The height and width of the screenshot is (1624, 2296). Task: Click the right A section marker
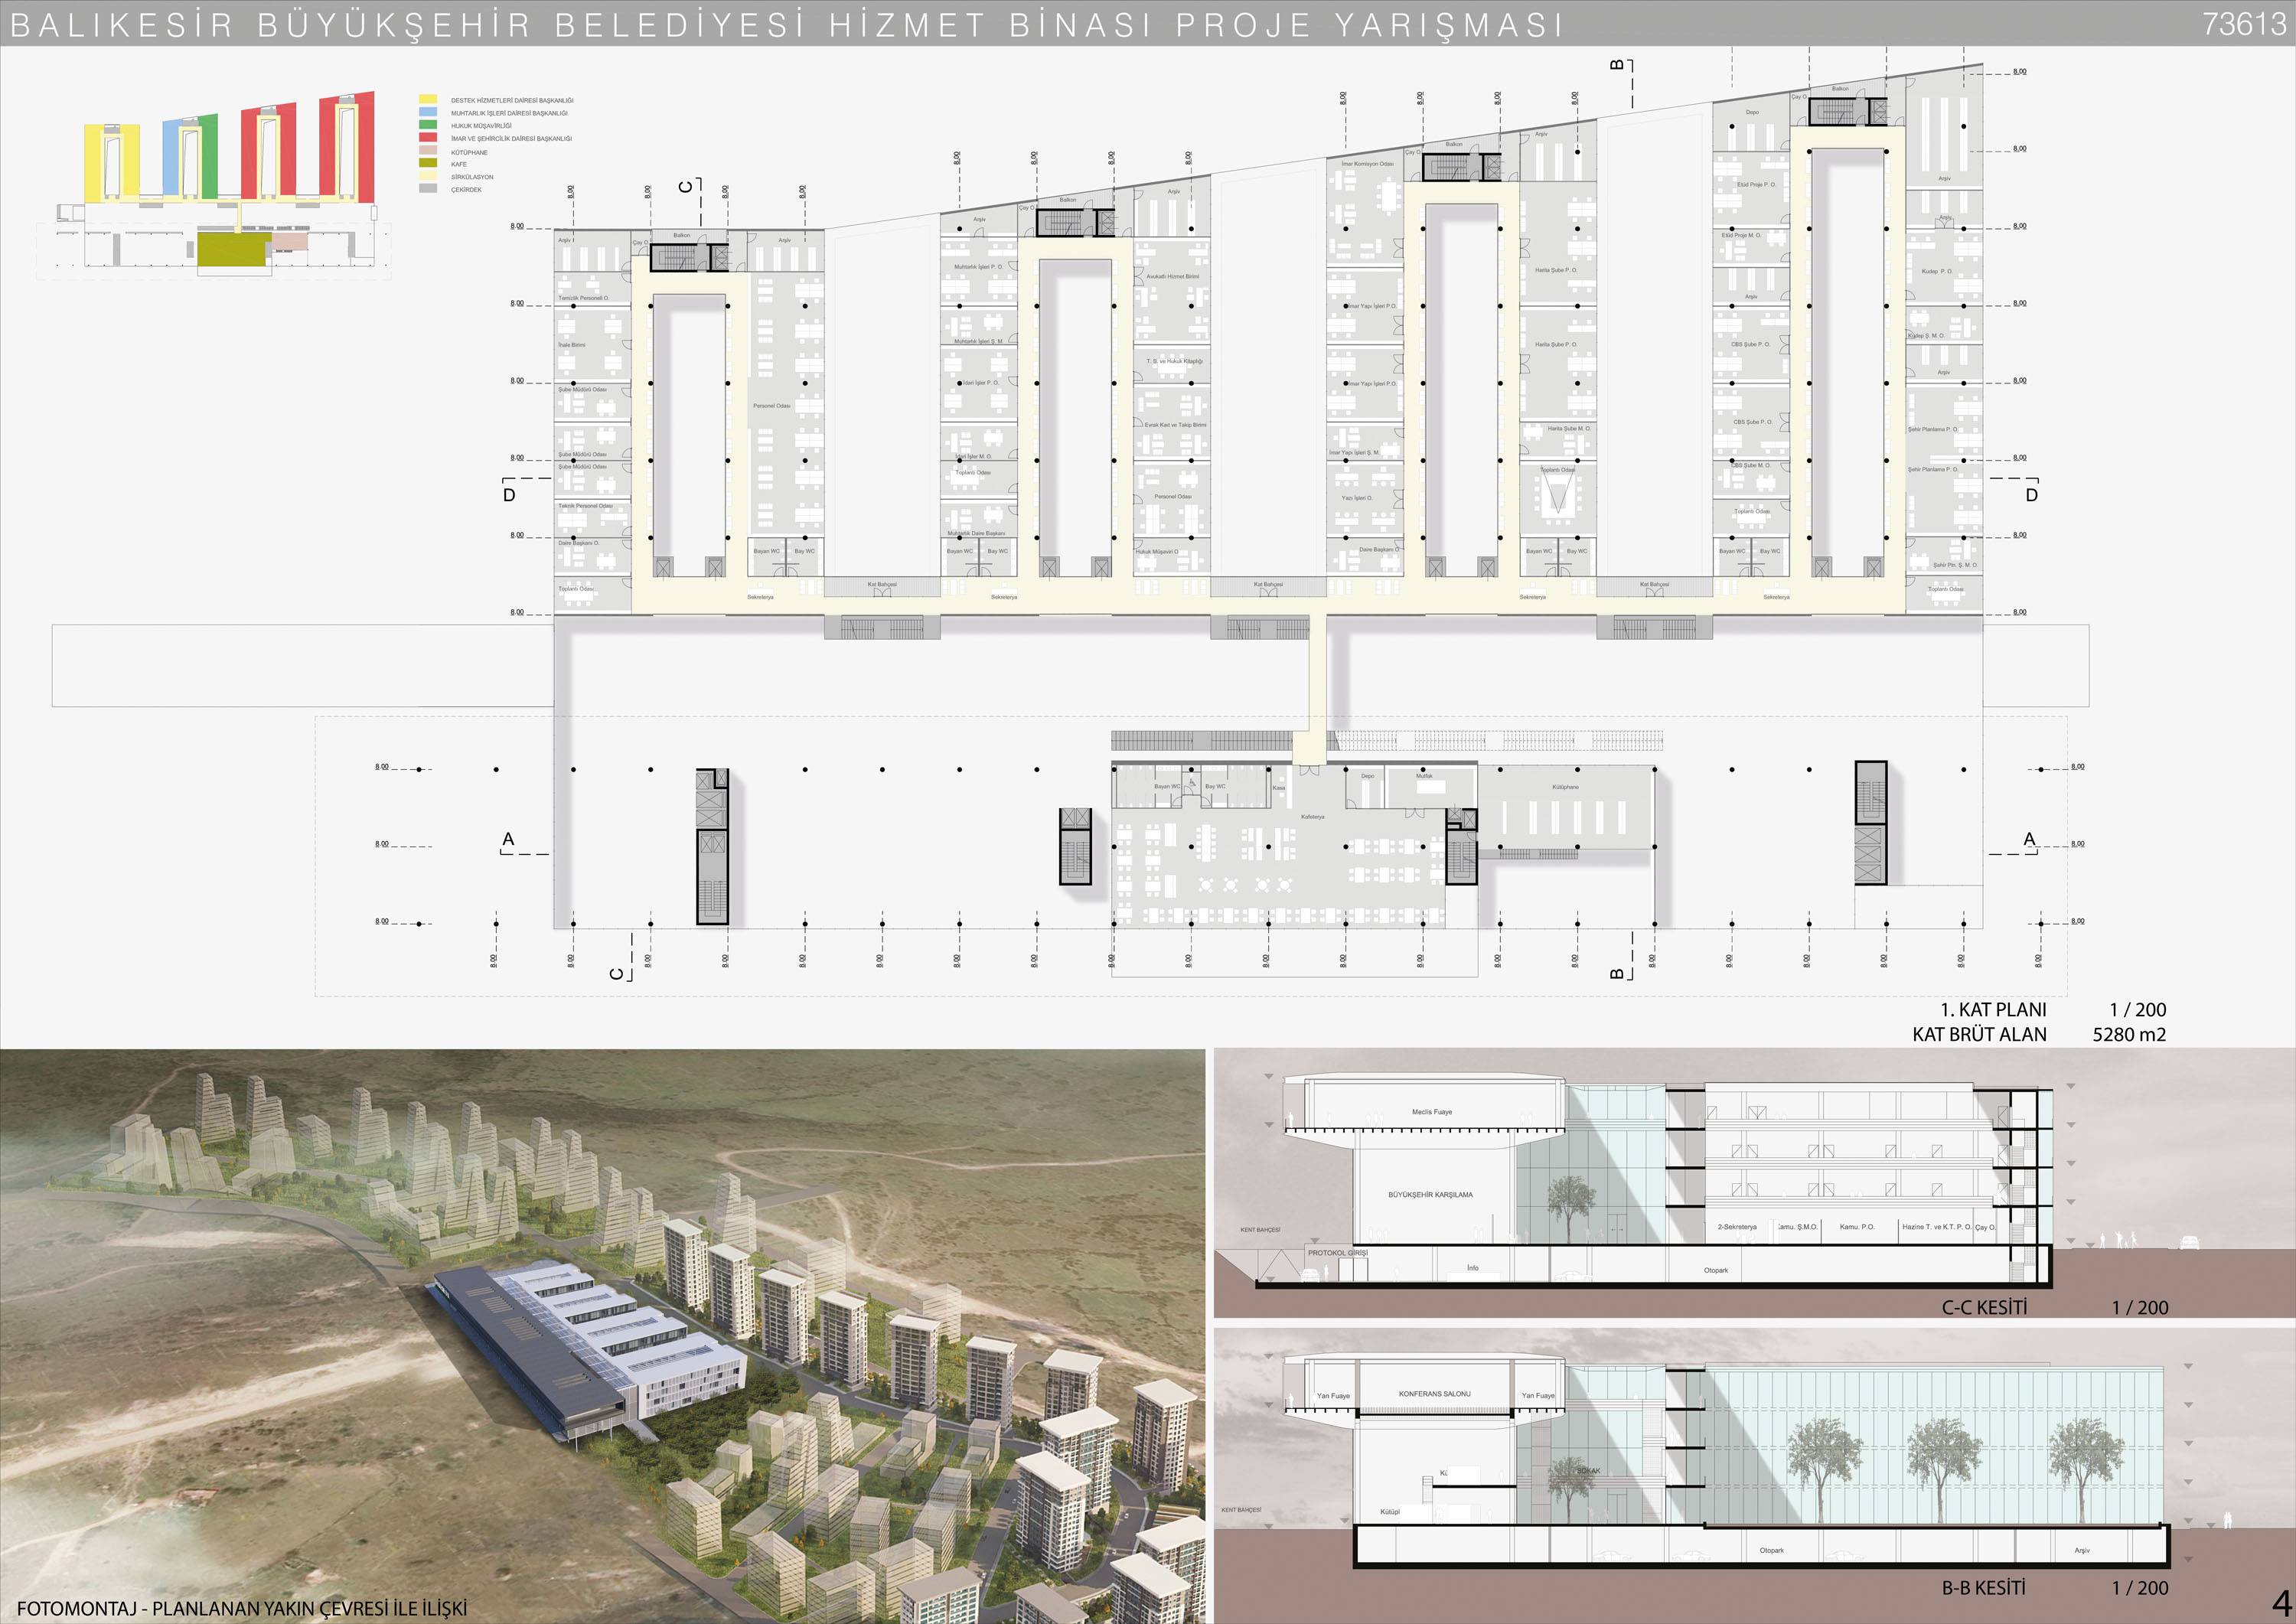(2029, 839)
